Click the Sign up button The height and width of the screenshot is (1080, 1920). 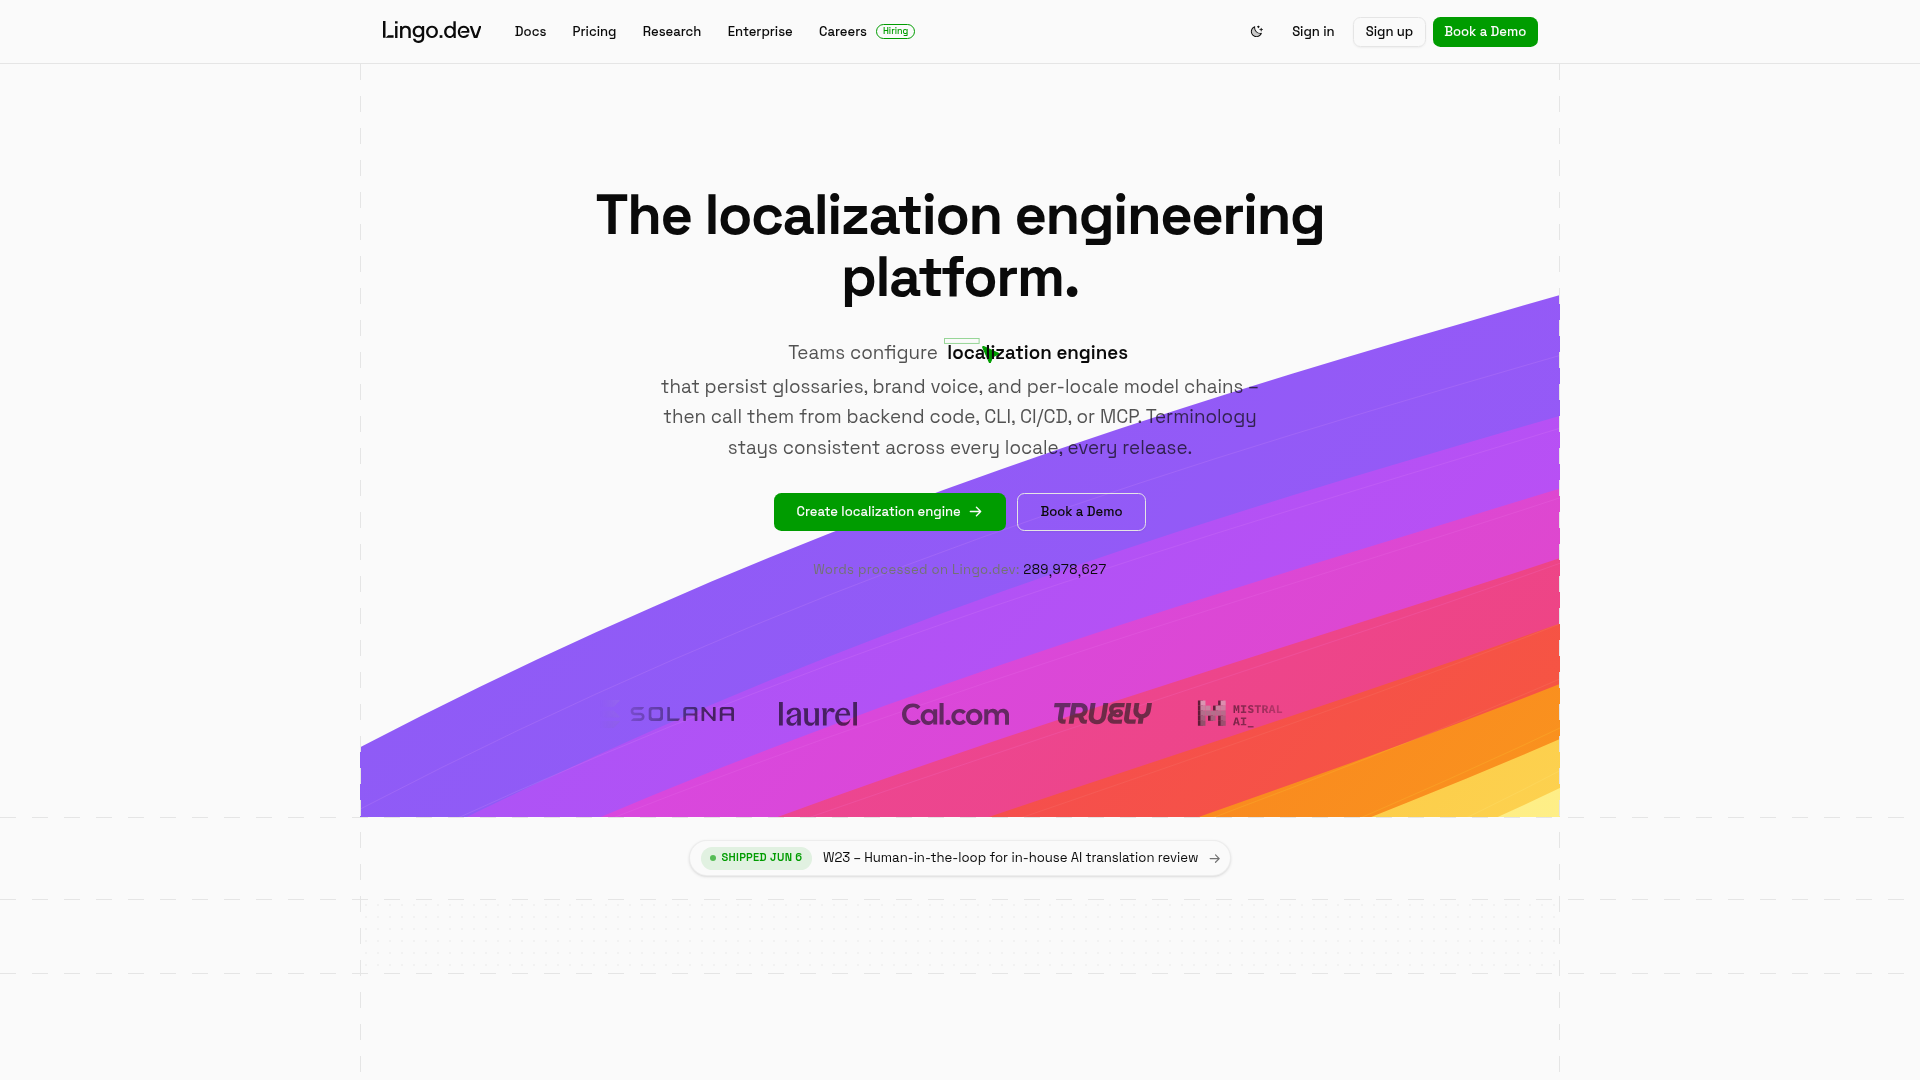coord(1389,32)
